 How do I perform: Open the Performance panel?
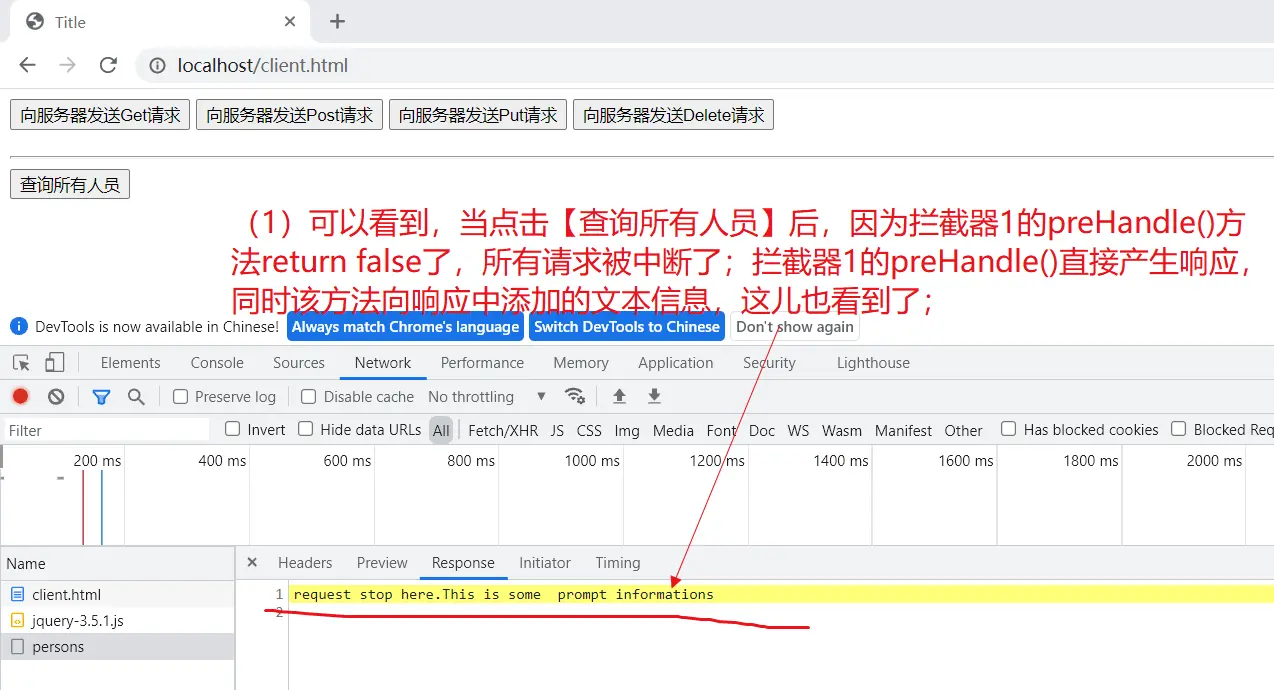pyautogui.click(x=482, y=363)
